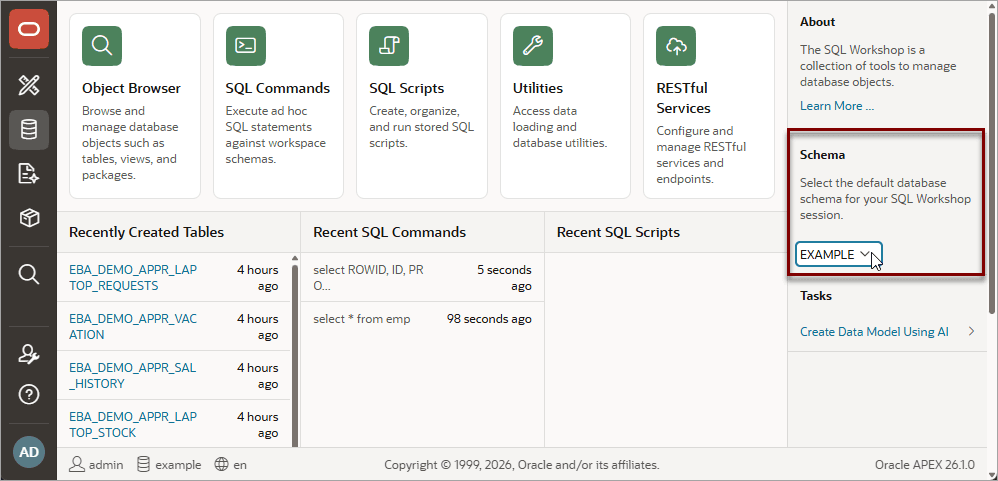
Task: Click the About section heading
Action: (817, 22)
